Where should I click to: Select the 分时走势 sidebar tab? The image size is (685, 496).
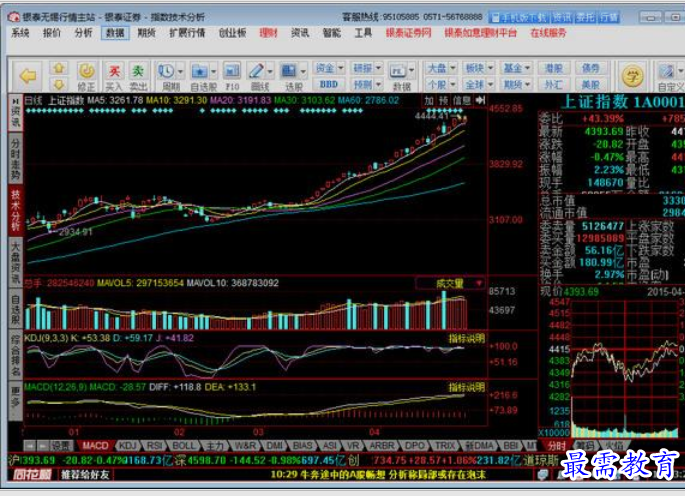[x=15, y=159]
